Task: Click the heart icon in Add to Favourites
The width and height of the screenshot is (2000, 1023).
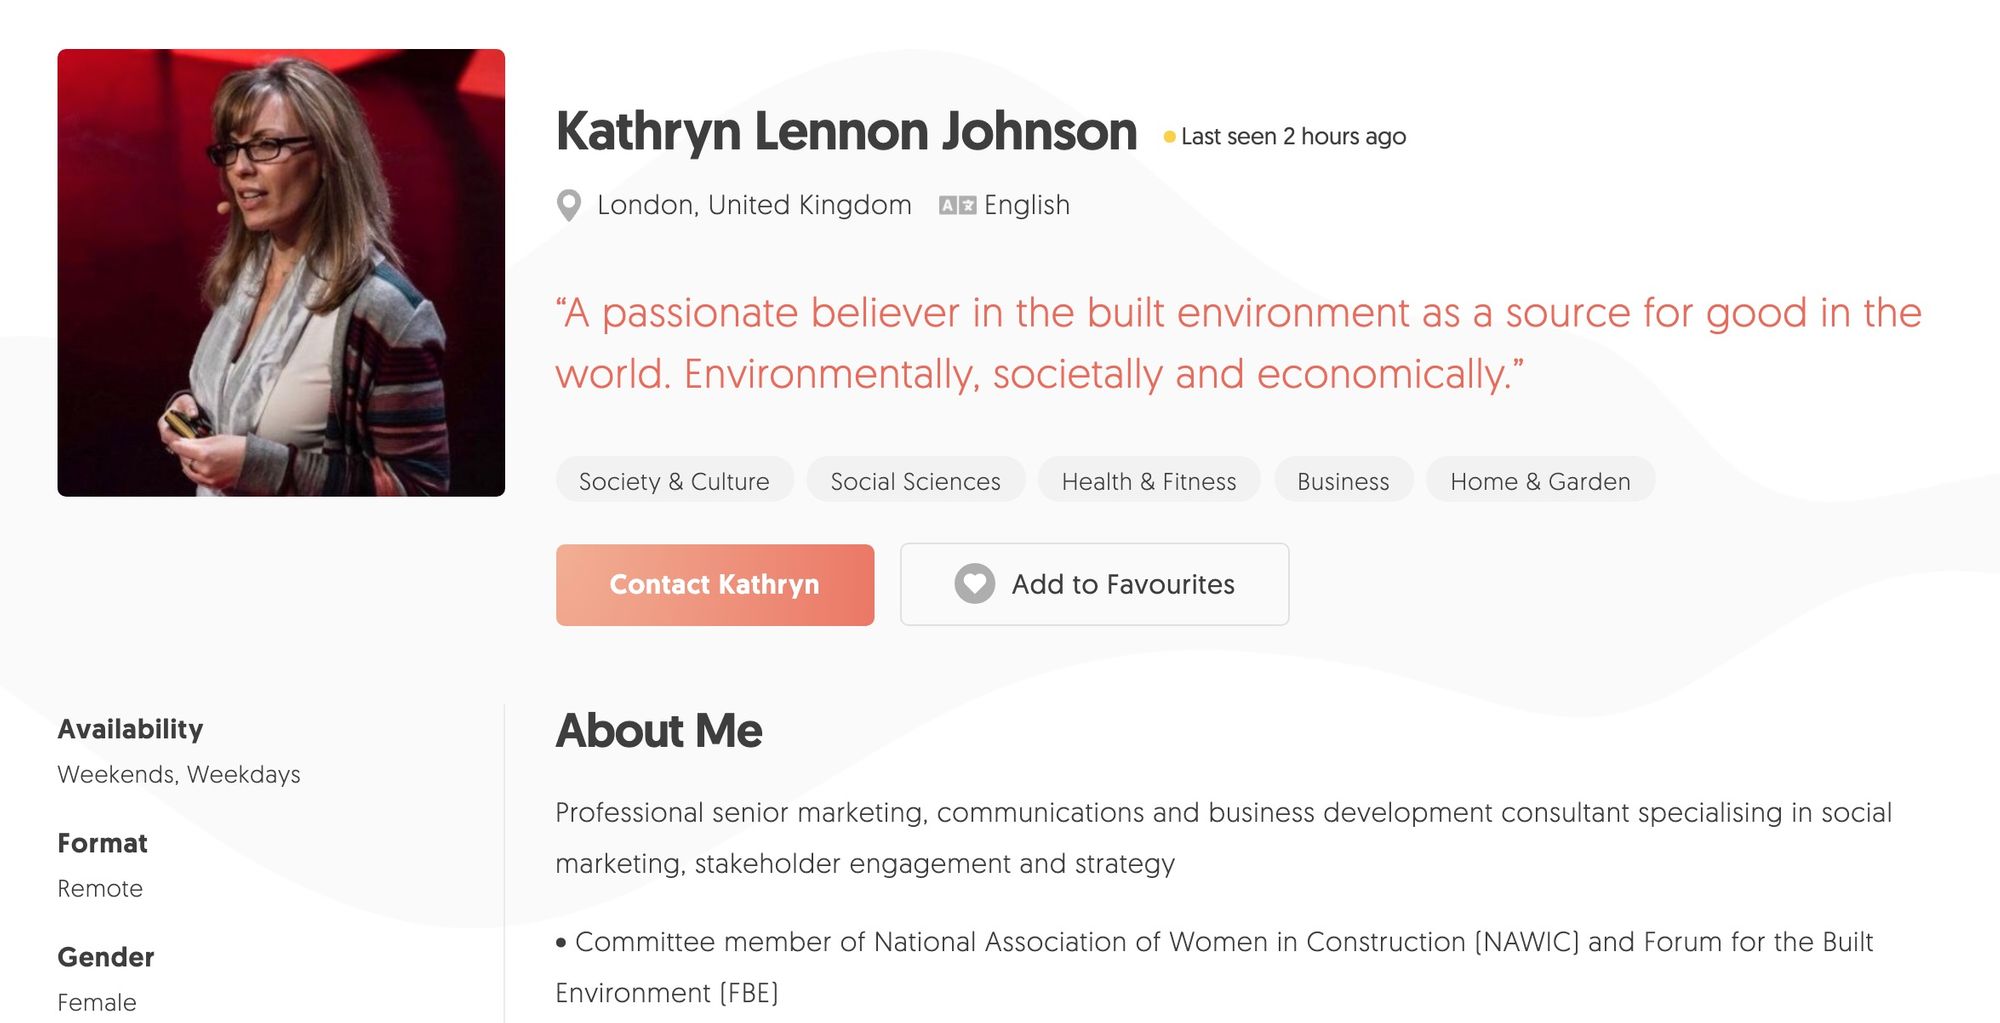Action: pos(974,584)
